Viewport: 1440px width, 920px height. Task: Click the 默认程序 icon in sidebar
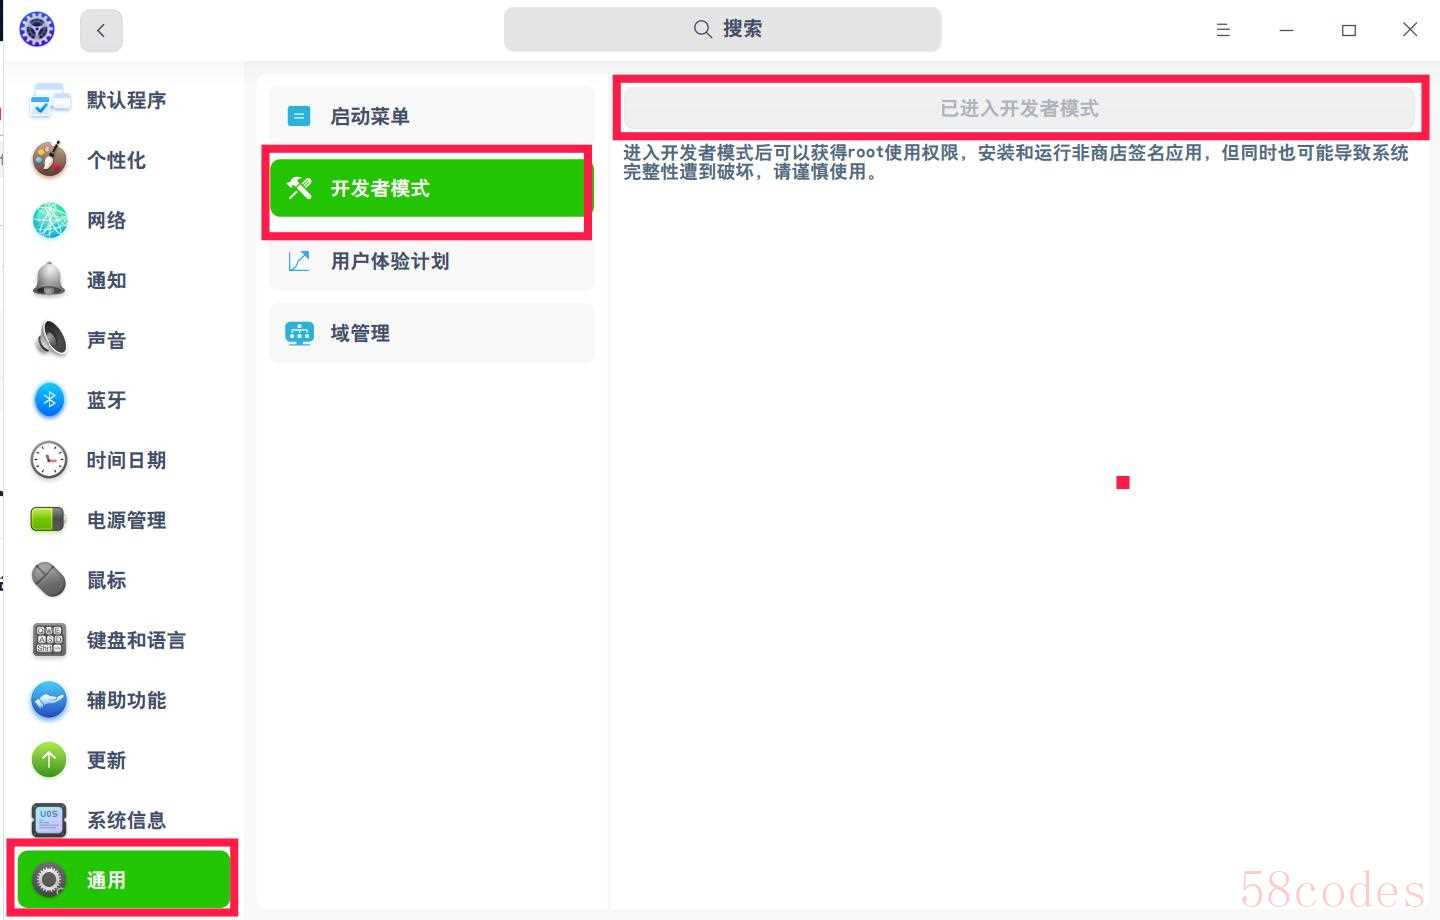50,100
